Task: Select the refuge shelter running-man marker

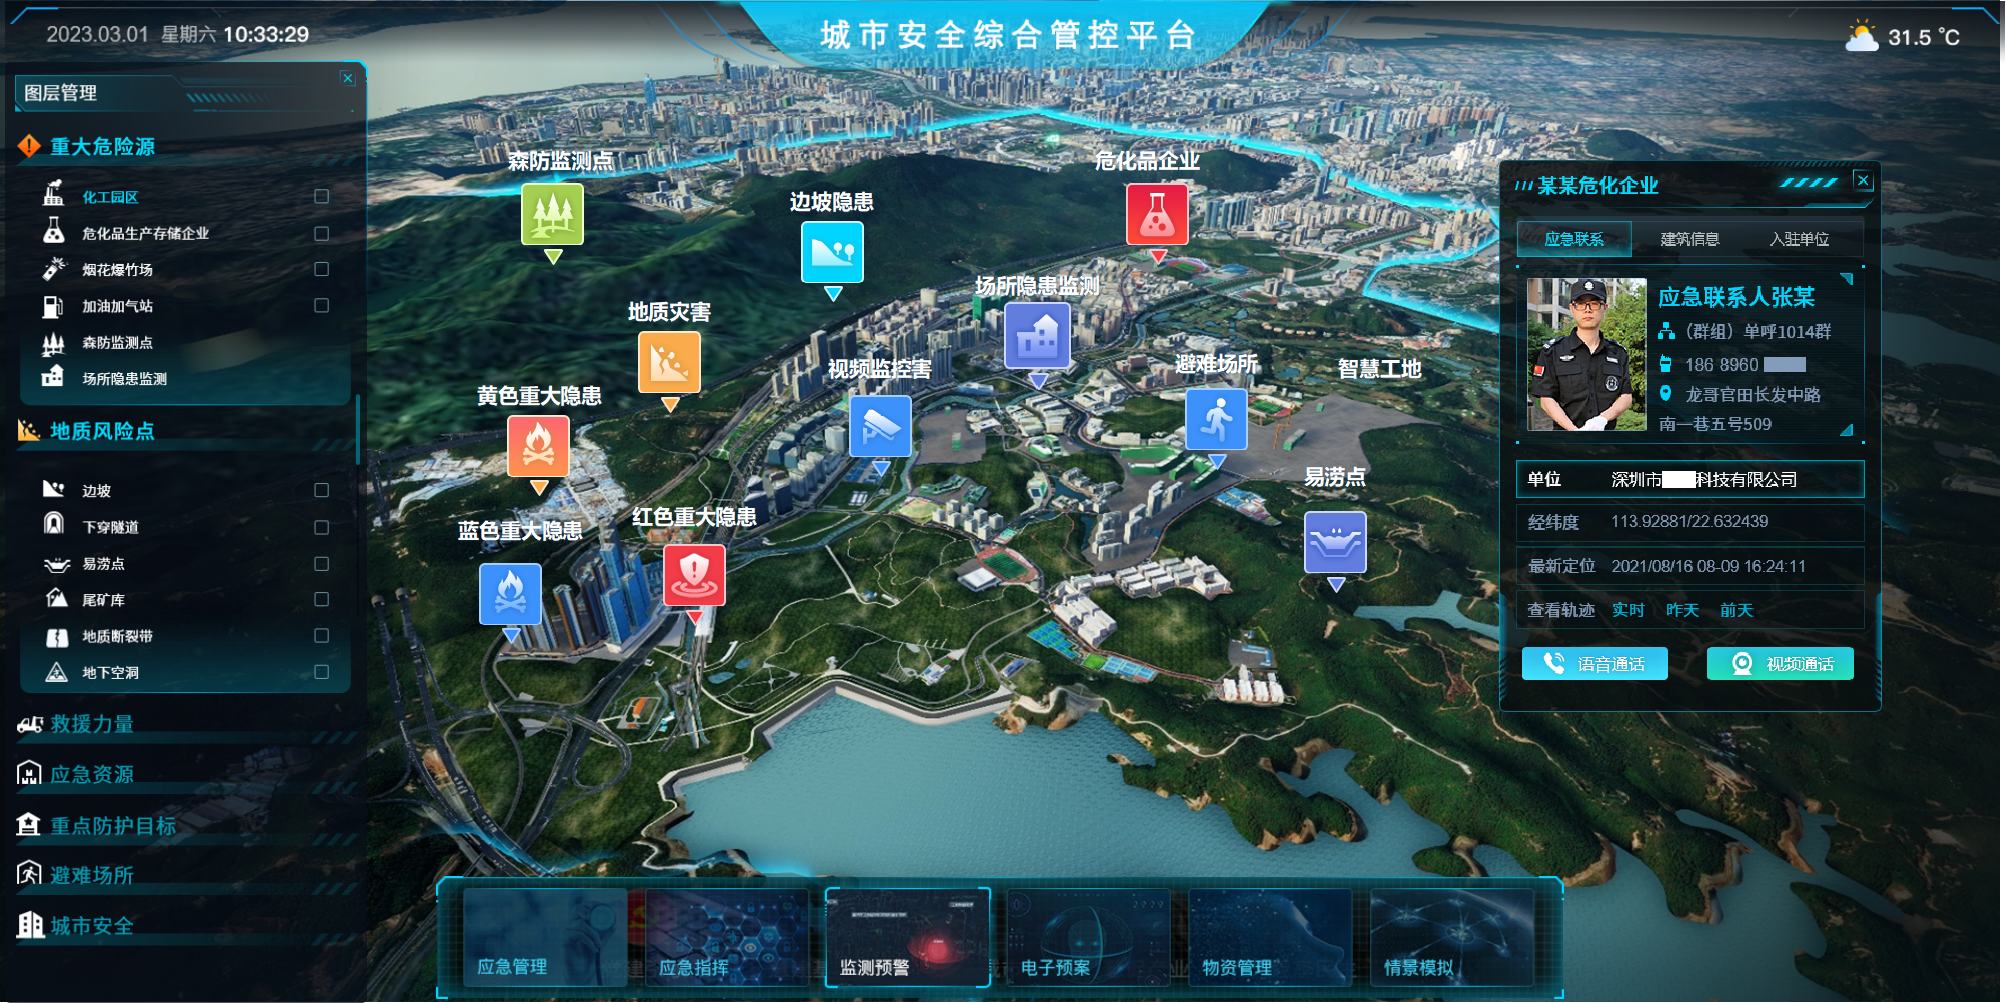Action: tap(1216, 419)
